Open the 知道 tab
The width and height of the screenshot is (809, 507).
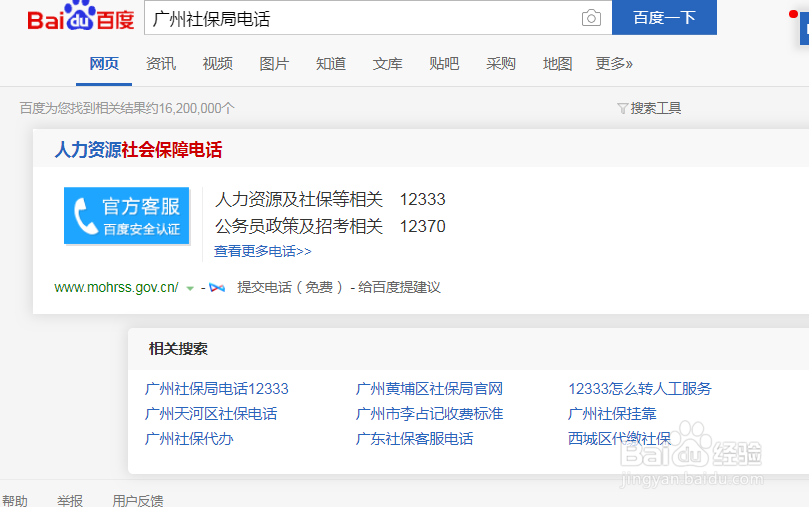[x=331, y=63]
